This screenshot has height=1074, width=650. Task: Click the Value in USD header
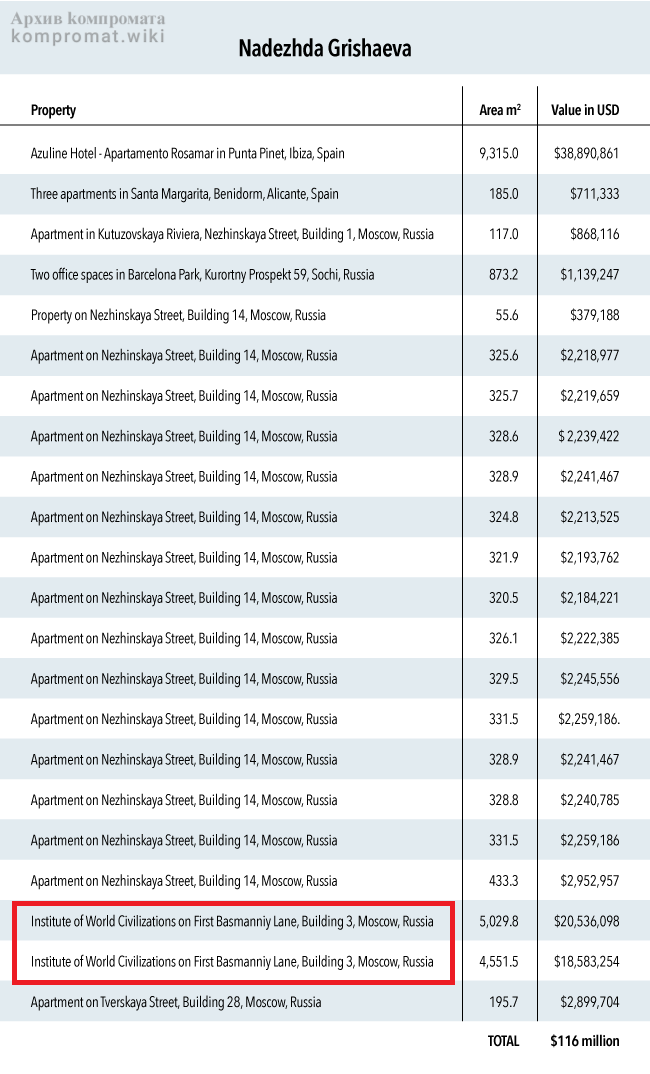coord(585,110)
